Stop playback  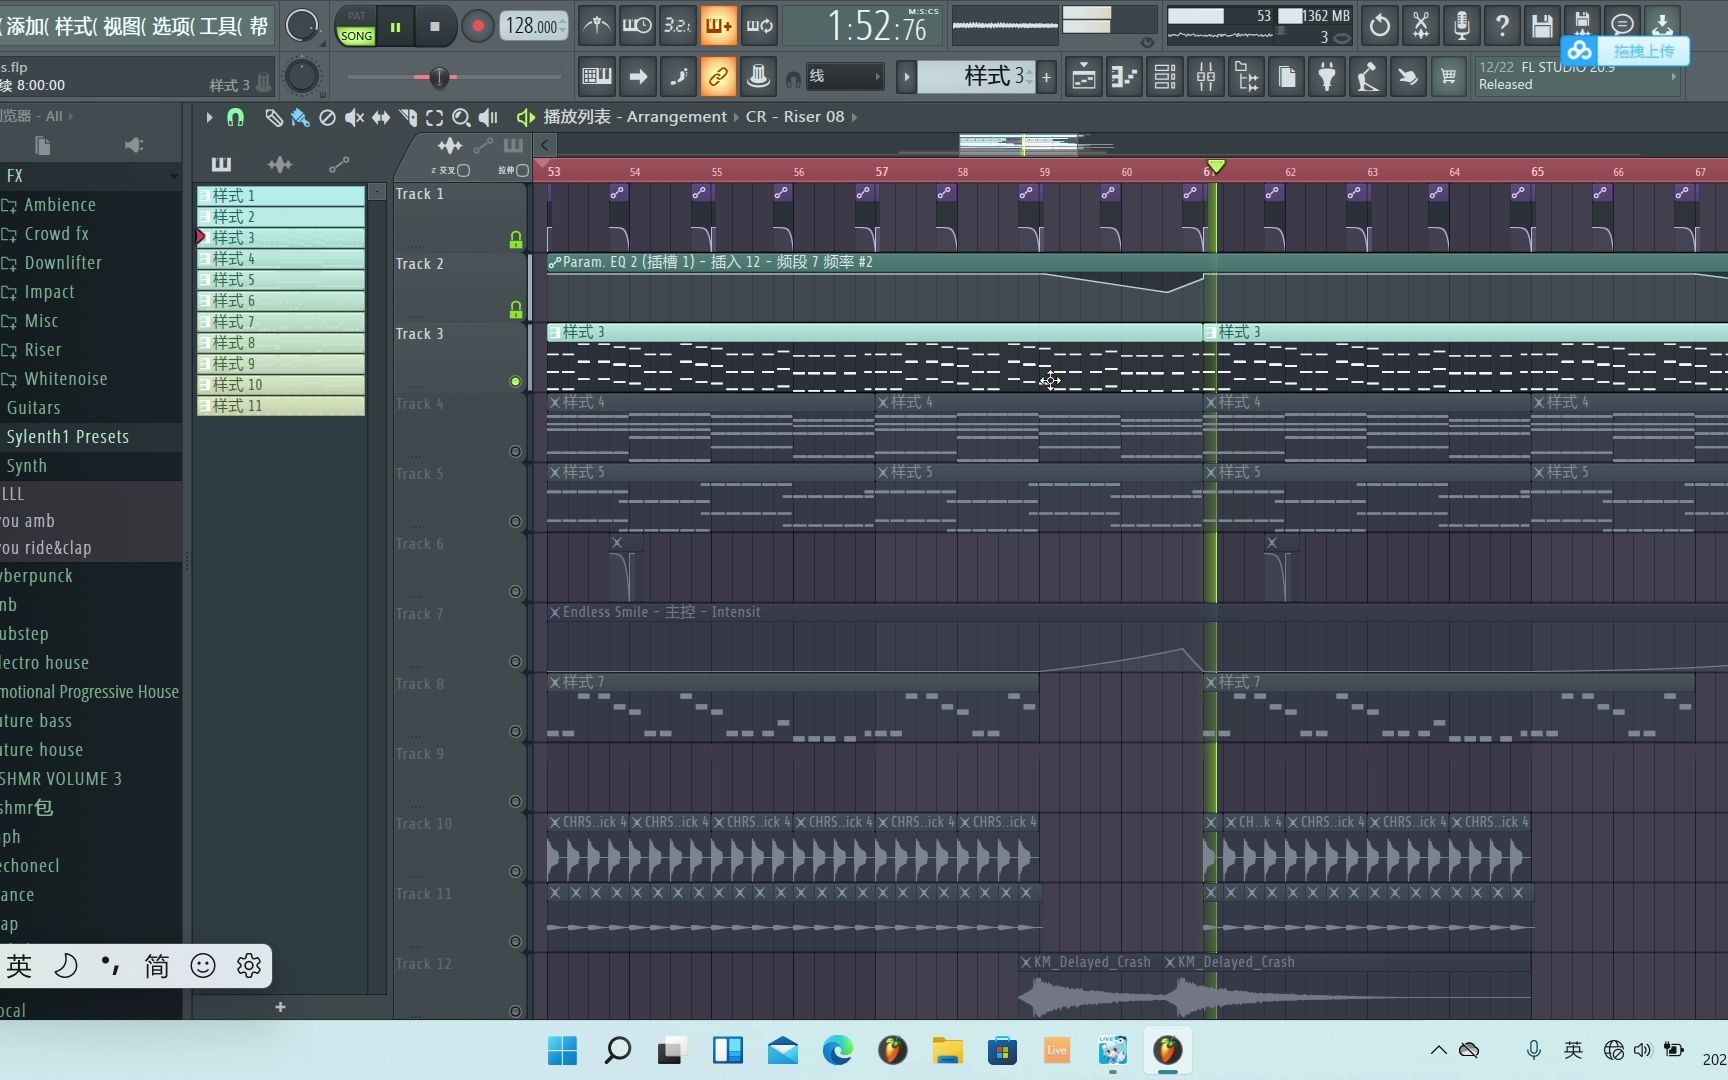click(x=434, y=26)
